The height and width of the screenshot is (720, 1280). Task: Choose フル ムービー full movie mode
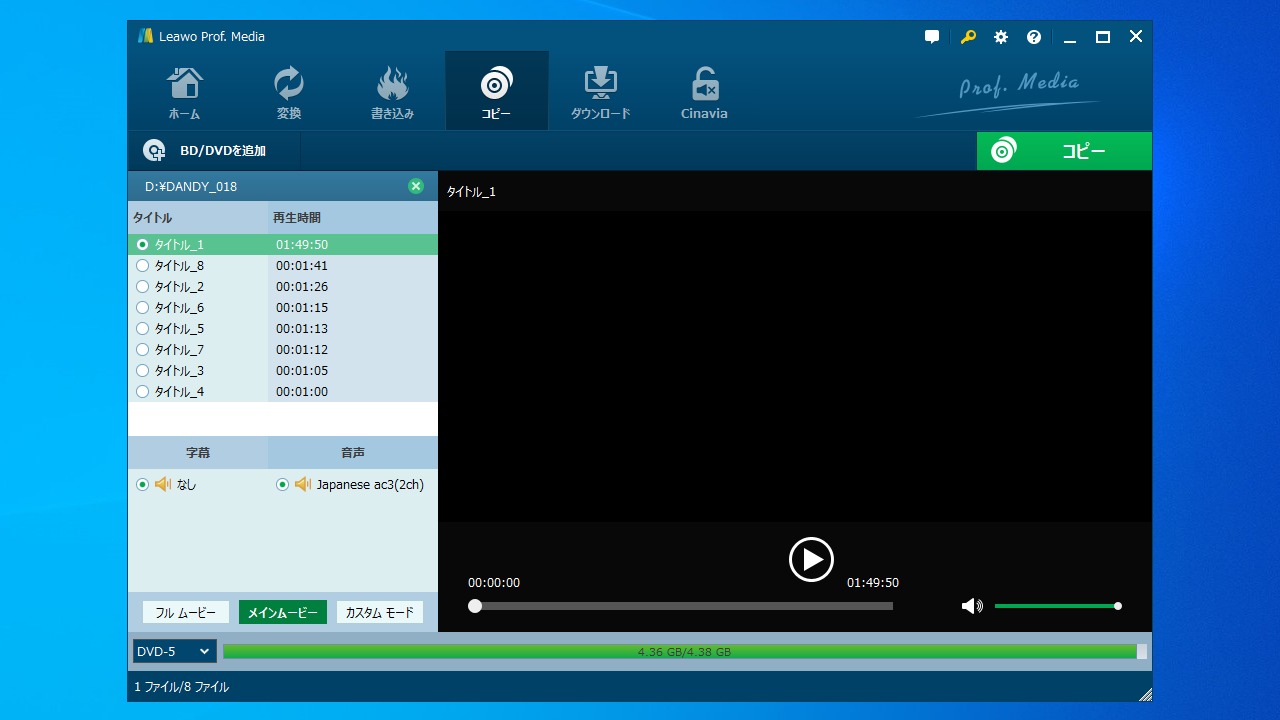tap(186, 612)
